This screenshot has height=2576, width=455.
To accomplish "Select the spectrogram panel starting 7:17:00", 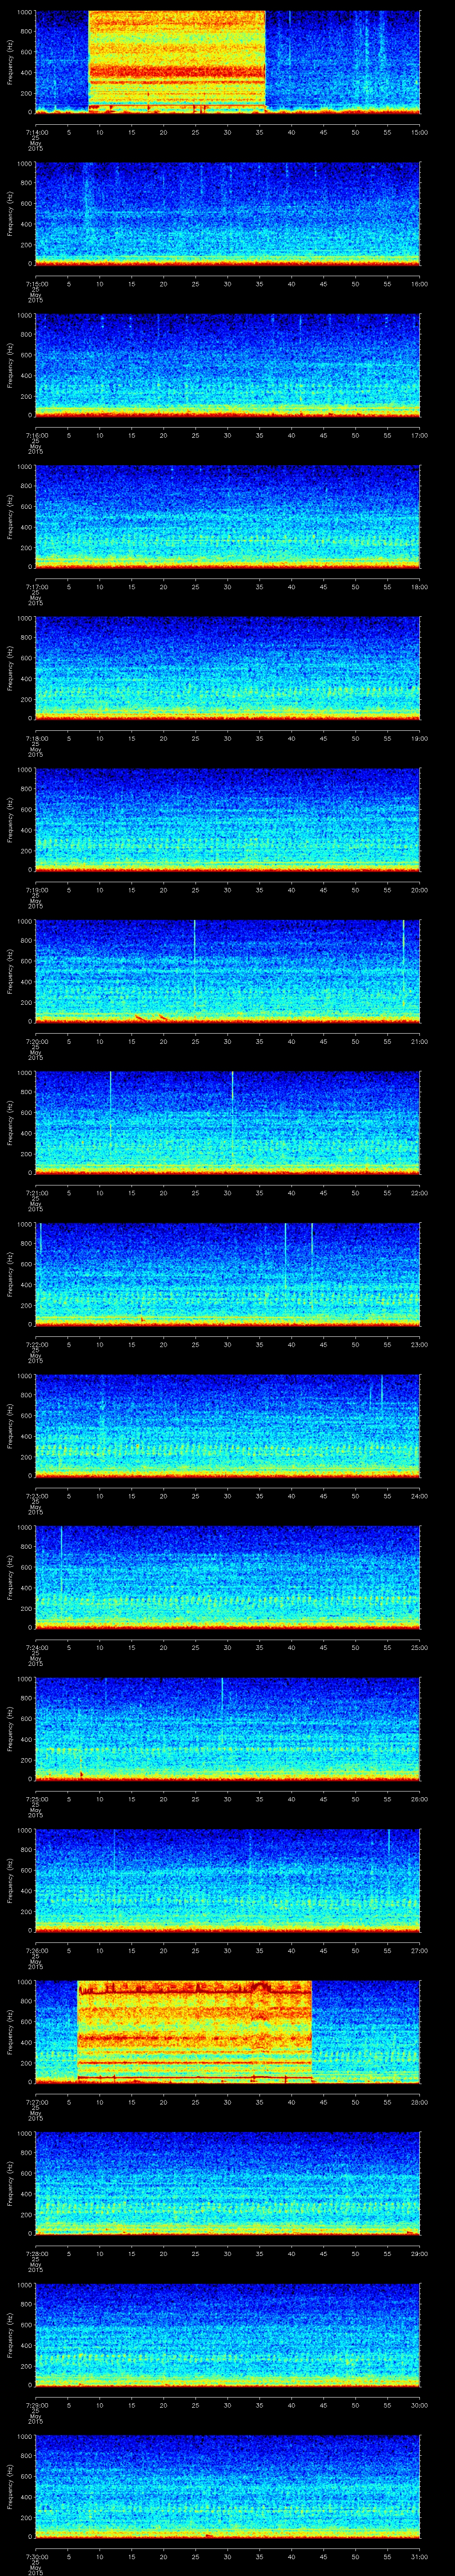I will (227, 516).
